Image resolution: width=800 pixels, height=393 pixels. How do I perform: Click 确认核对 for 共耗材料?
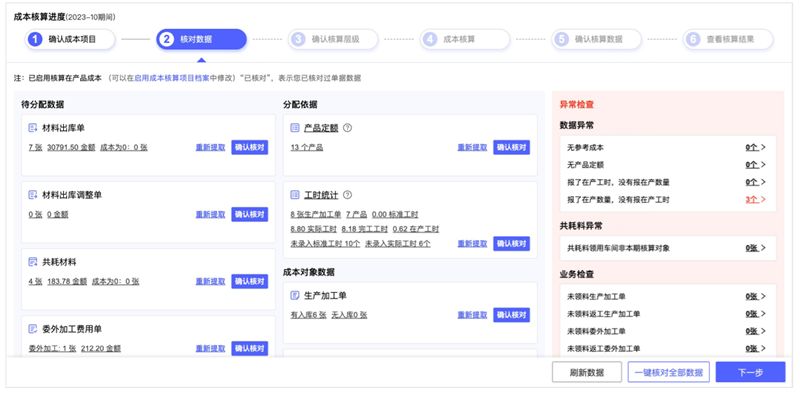pos(249,281)
